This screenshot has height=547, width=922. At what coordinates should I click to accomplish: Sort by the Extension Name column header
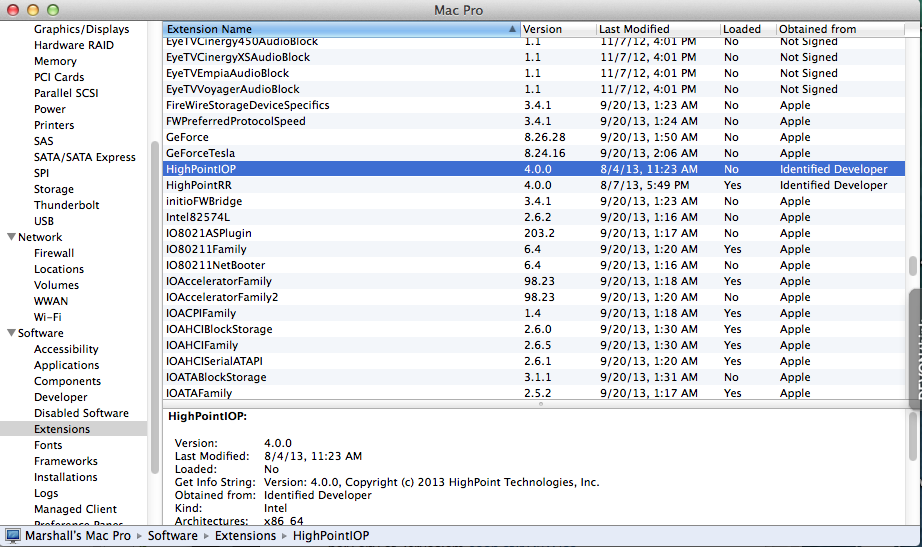[341, 29]
